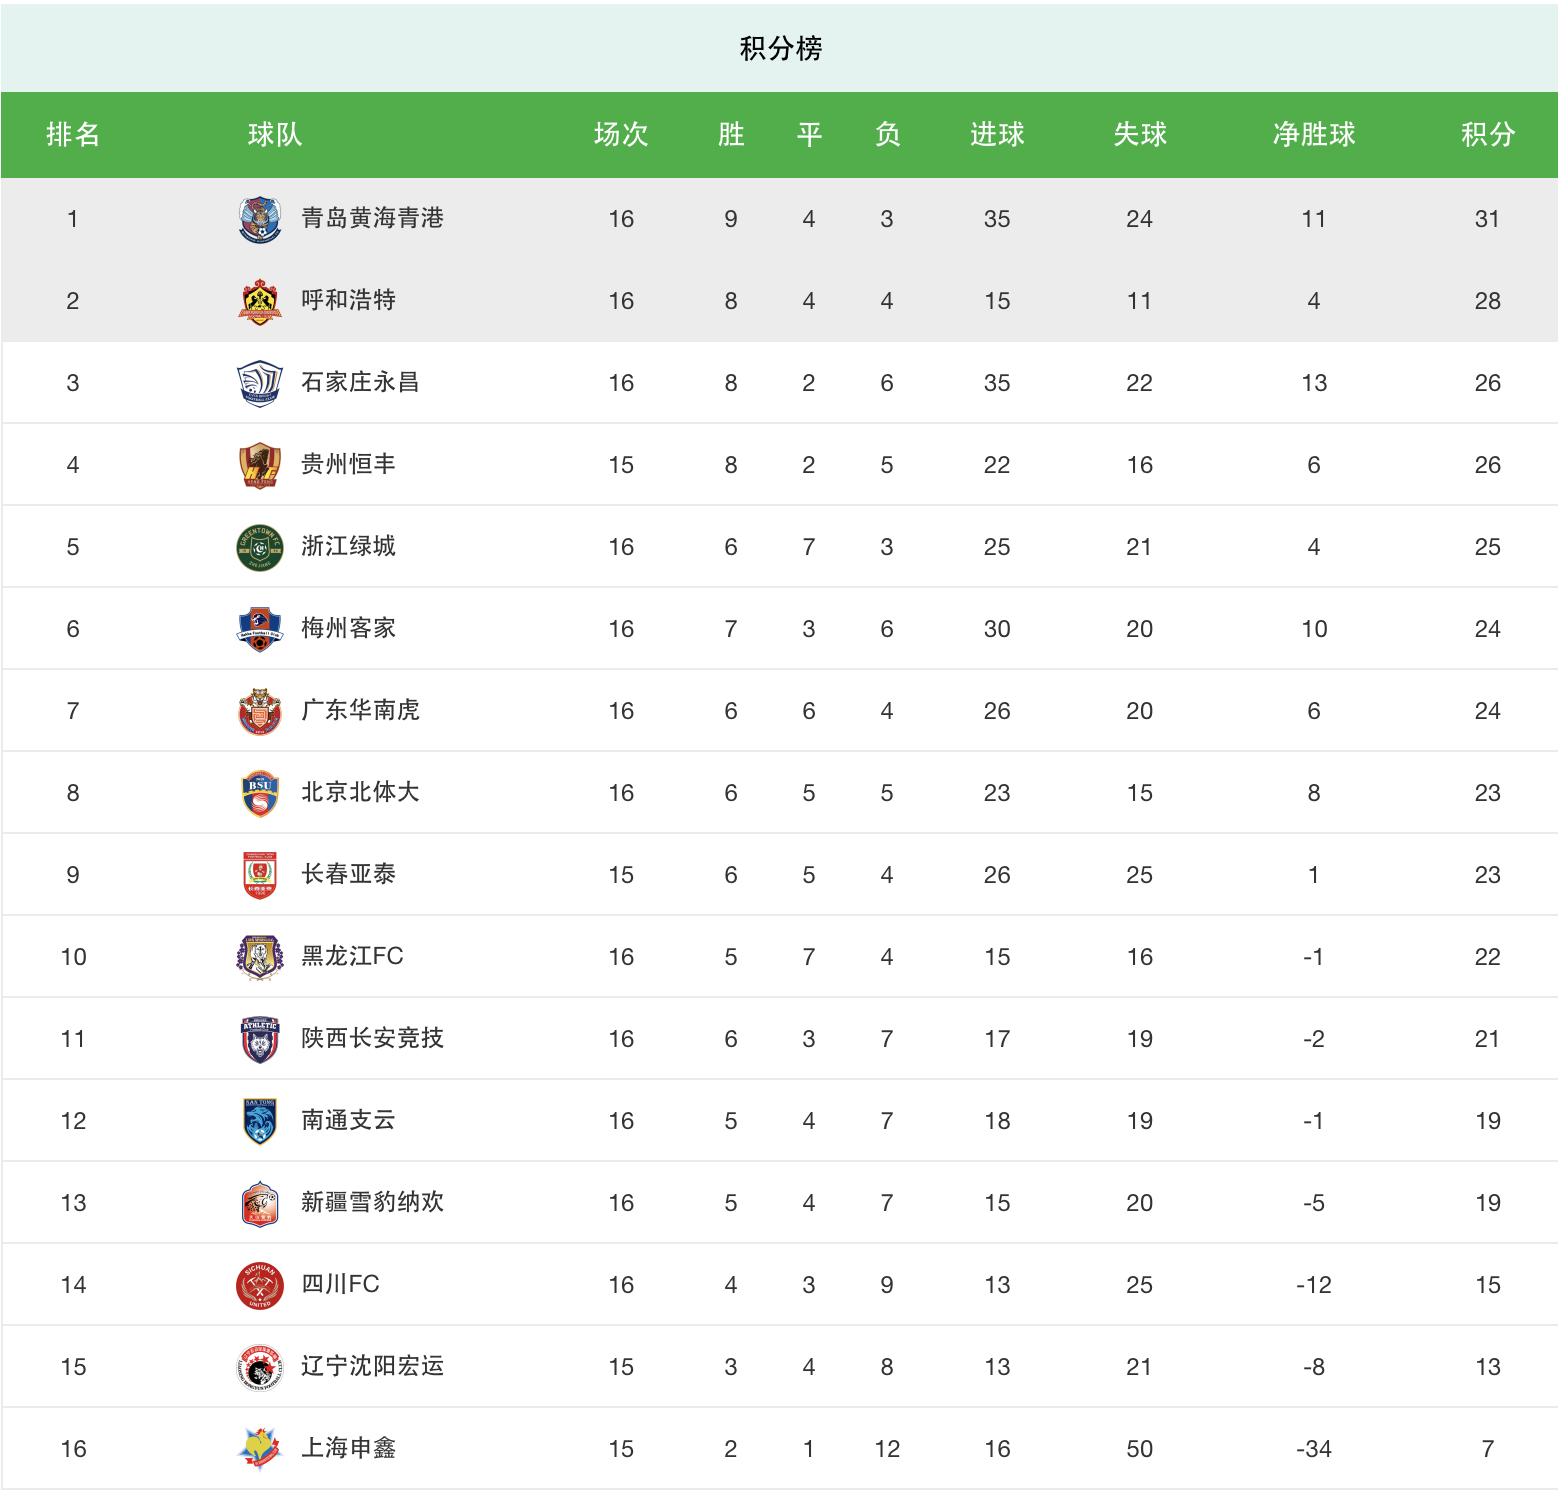Click the 梅州客家 team badge
Screen dimensions: 1558x1494
260,630
